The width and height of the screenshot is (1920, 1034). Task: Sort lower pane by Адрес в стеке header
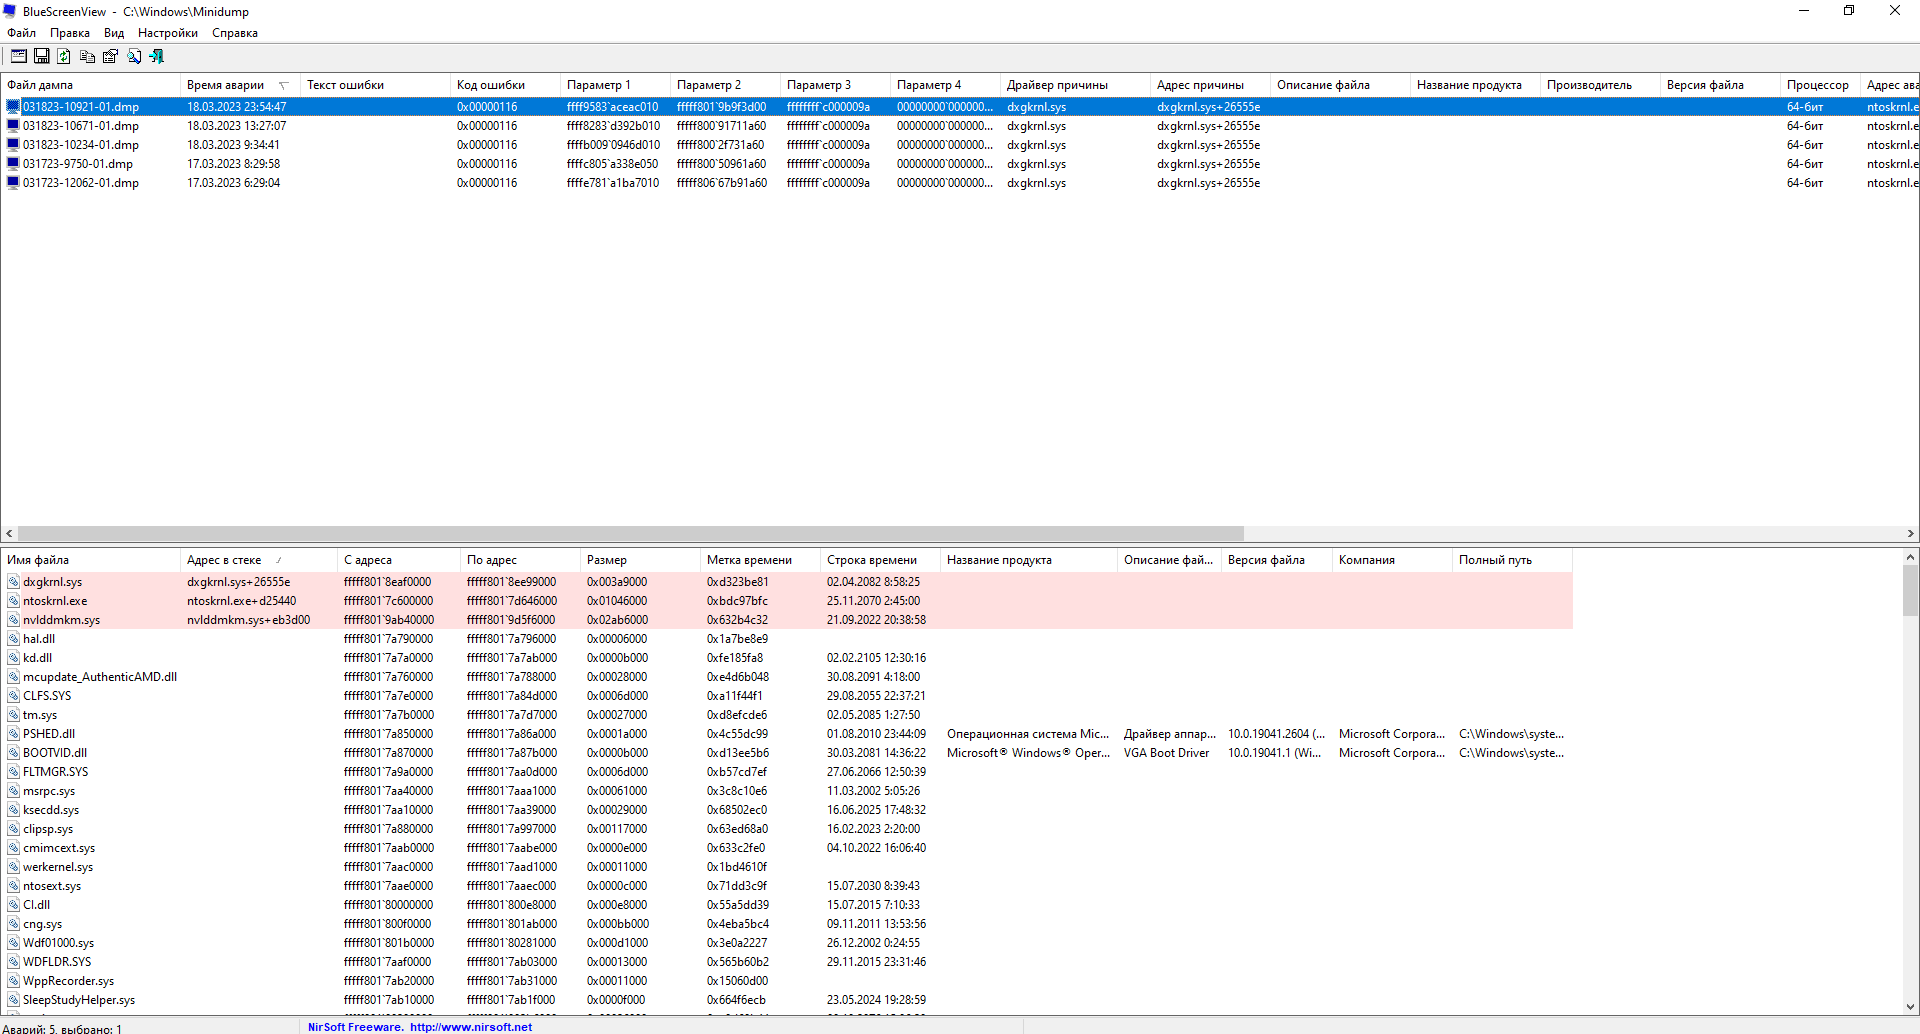(x=259, y=560)
